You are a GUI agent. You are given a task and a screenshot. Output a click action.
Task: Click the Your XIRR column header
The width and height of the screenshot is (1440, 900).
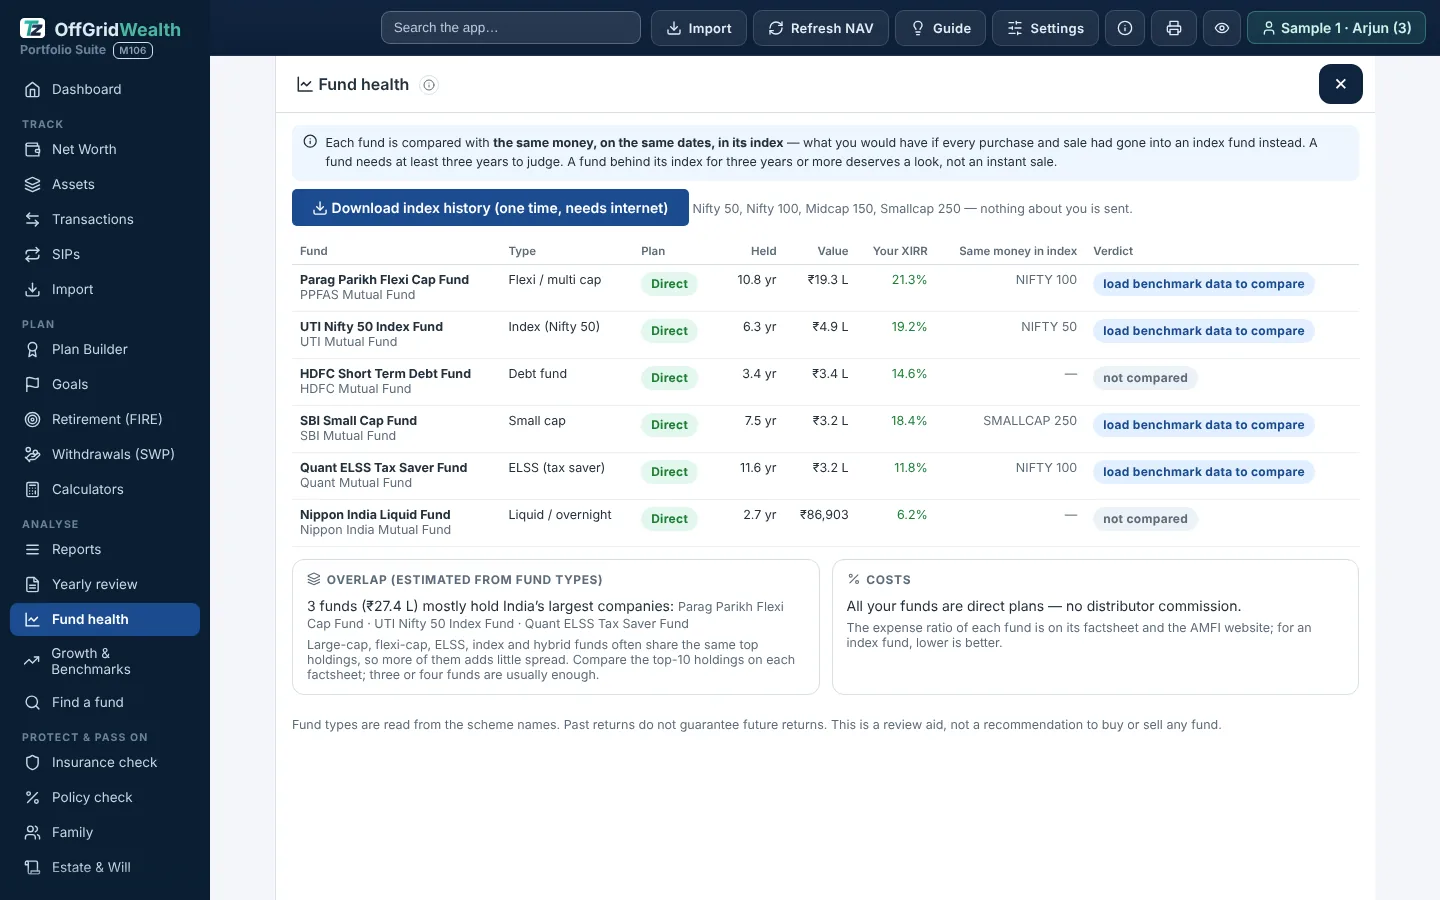[900, 251]
